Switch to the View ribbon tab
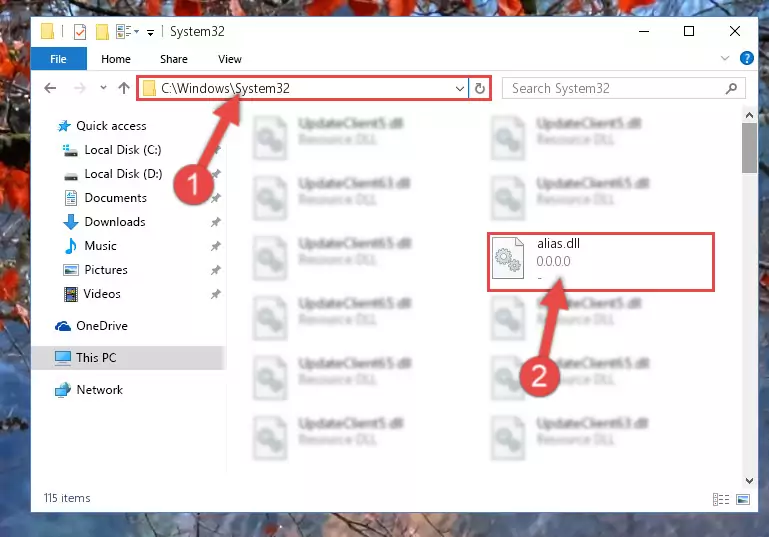 (230, 59)
